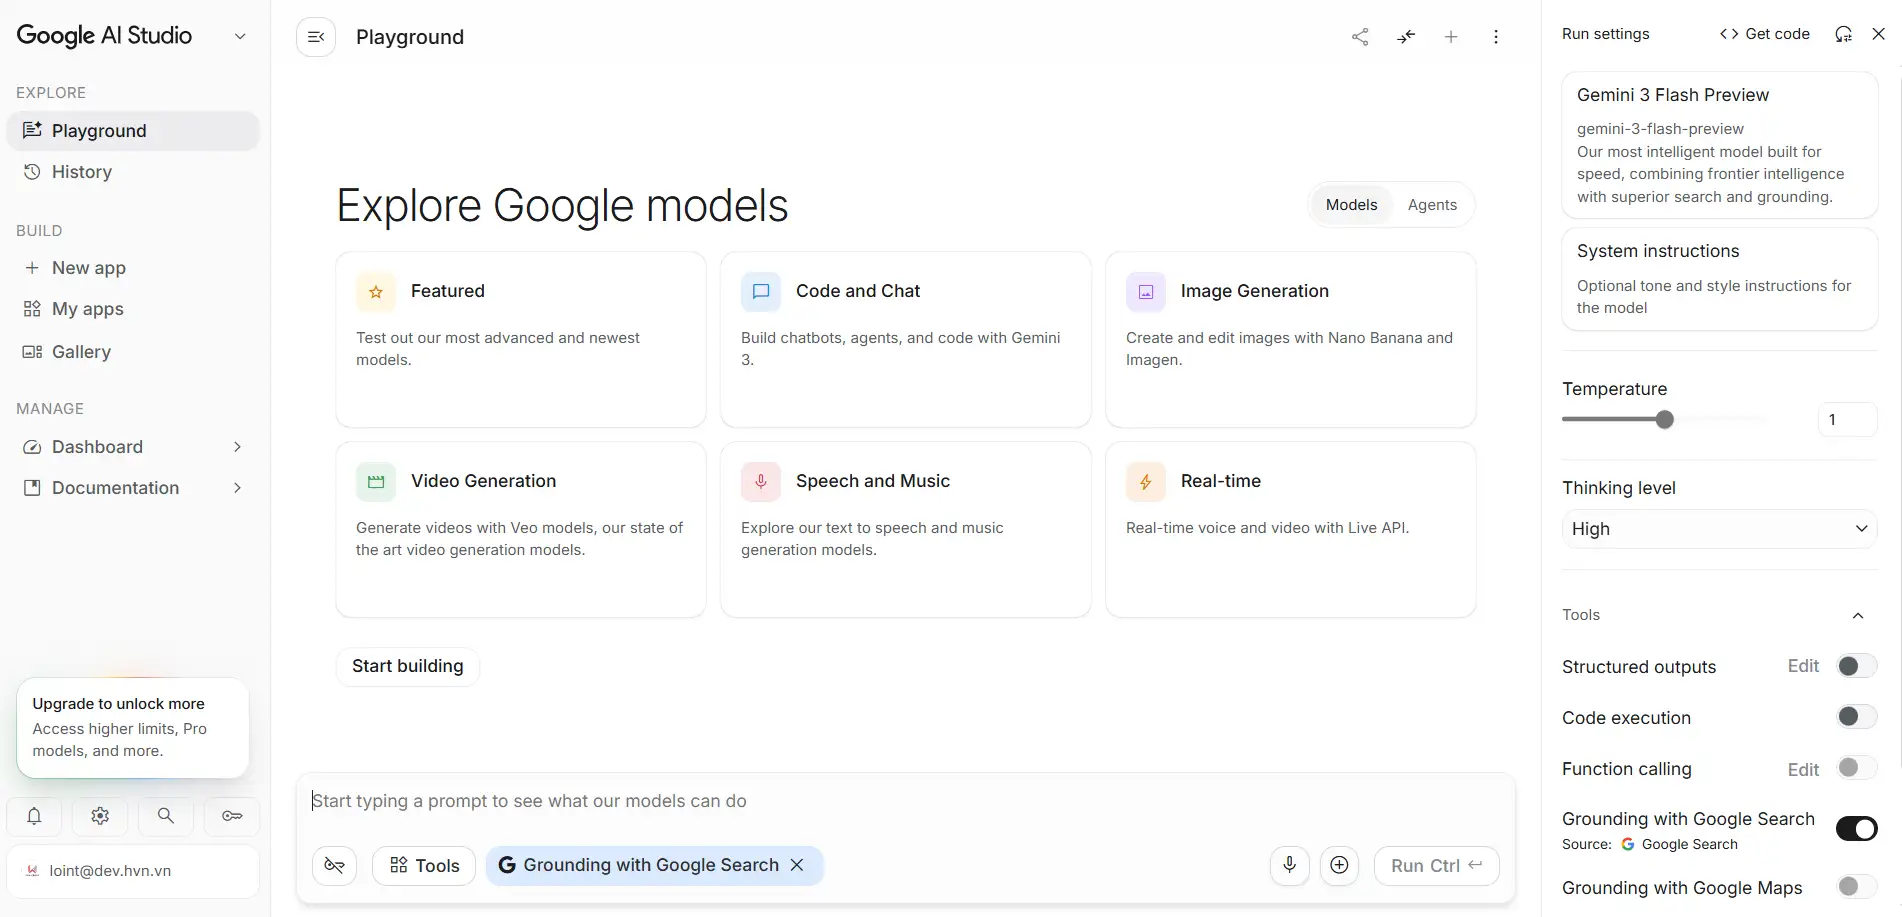Image resolution: width=1902 pixels, height=917 pixels.
Task: Select New app in the Build section
Action: pyautogui.click(x=133, y=268)
